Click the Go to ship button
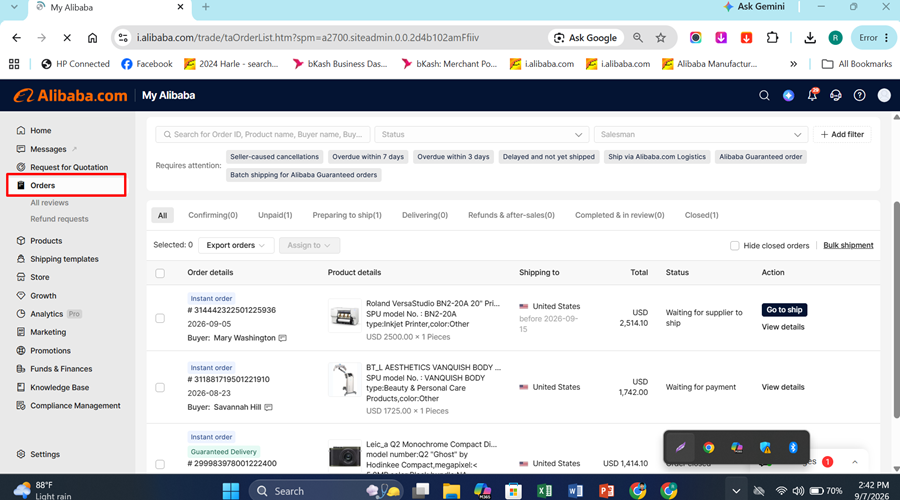900x500 pixels. pos(784,310)
